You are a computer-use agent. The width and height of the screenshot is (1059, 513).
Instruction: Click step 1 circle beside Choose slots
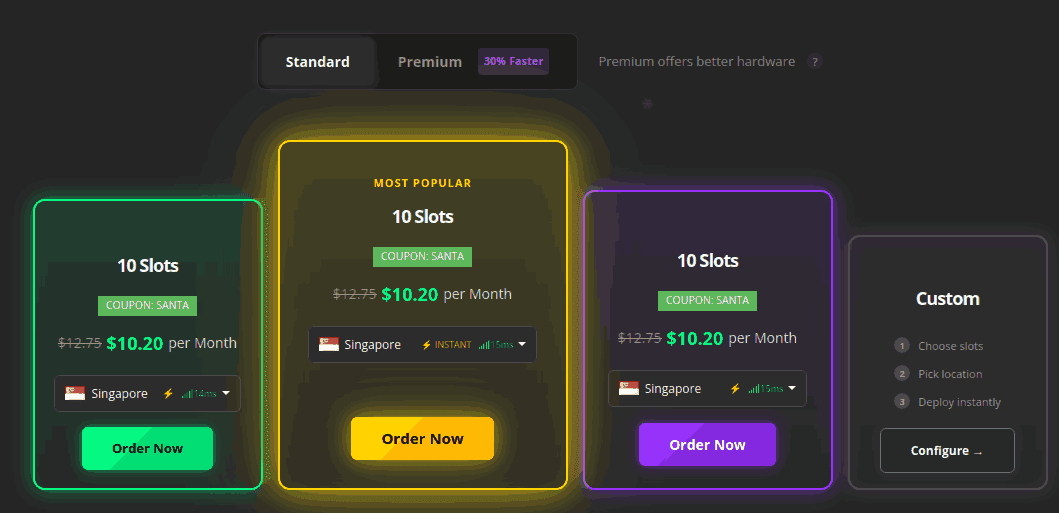coord(901,346)
